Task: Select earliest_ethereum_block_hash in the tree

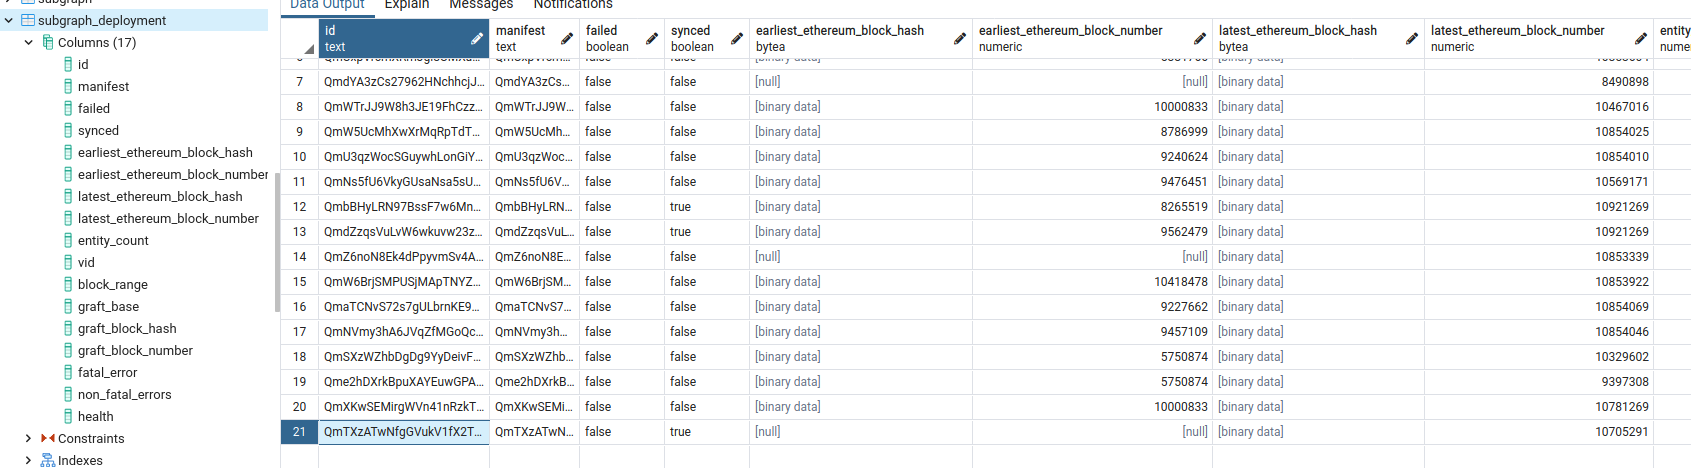Action: pyautogui.click(x=165, y=152)
